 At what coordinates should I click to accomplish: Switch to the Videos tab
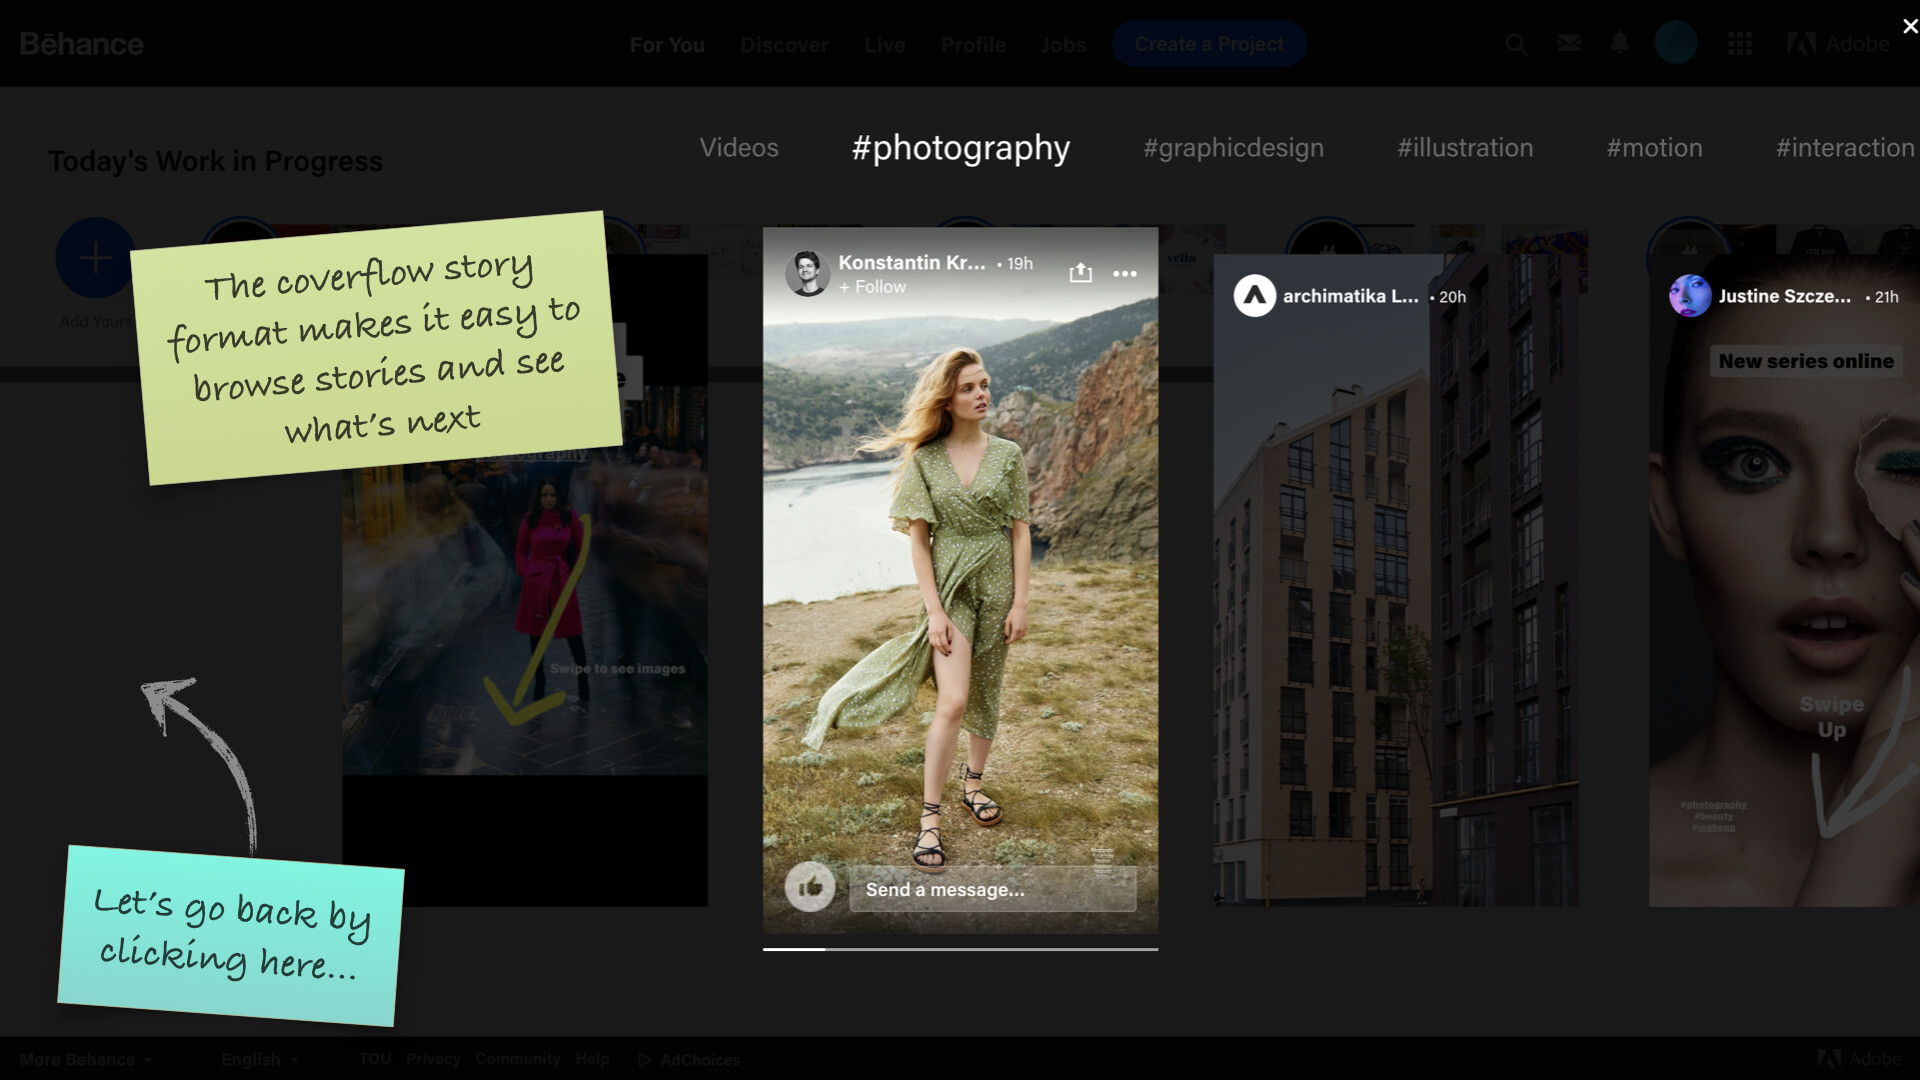coord(739,148)
